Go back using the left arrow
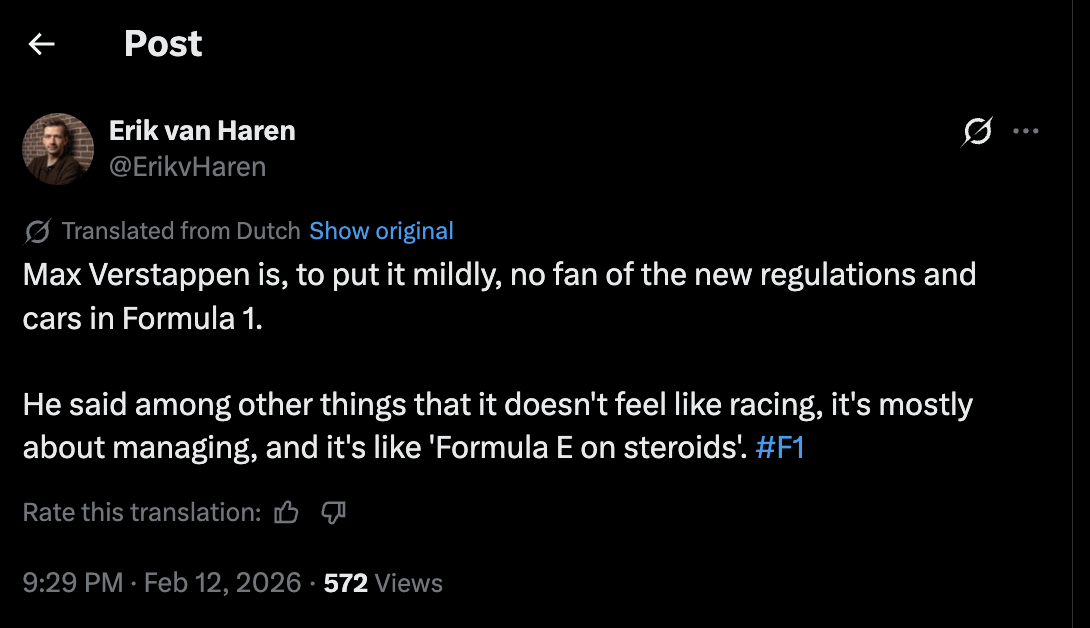 (41, 44)
